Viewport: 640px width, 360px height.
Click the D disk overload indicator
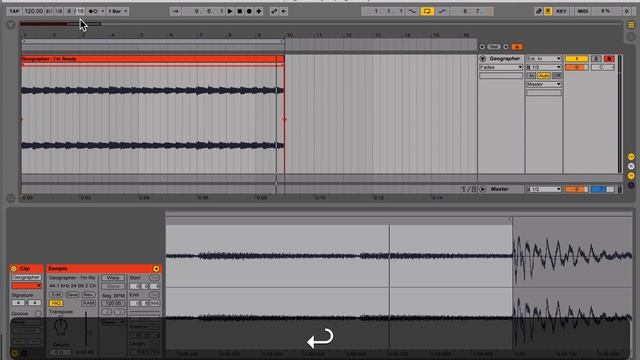[x=627, y=11]
